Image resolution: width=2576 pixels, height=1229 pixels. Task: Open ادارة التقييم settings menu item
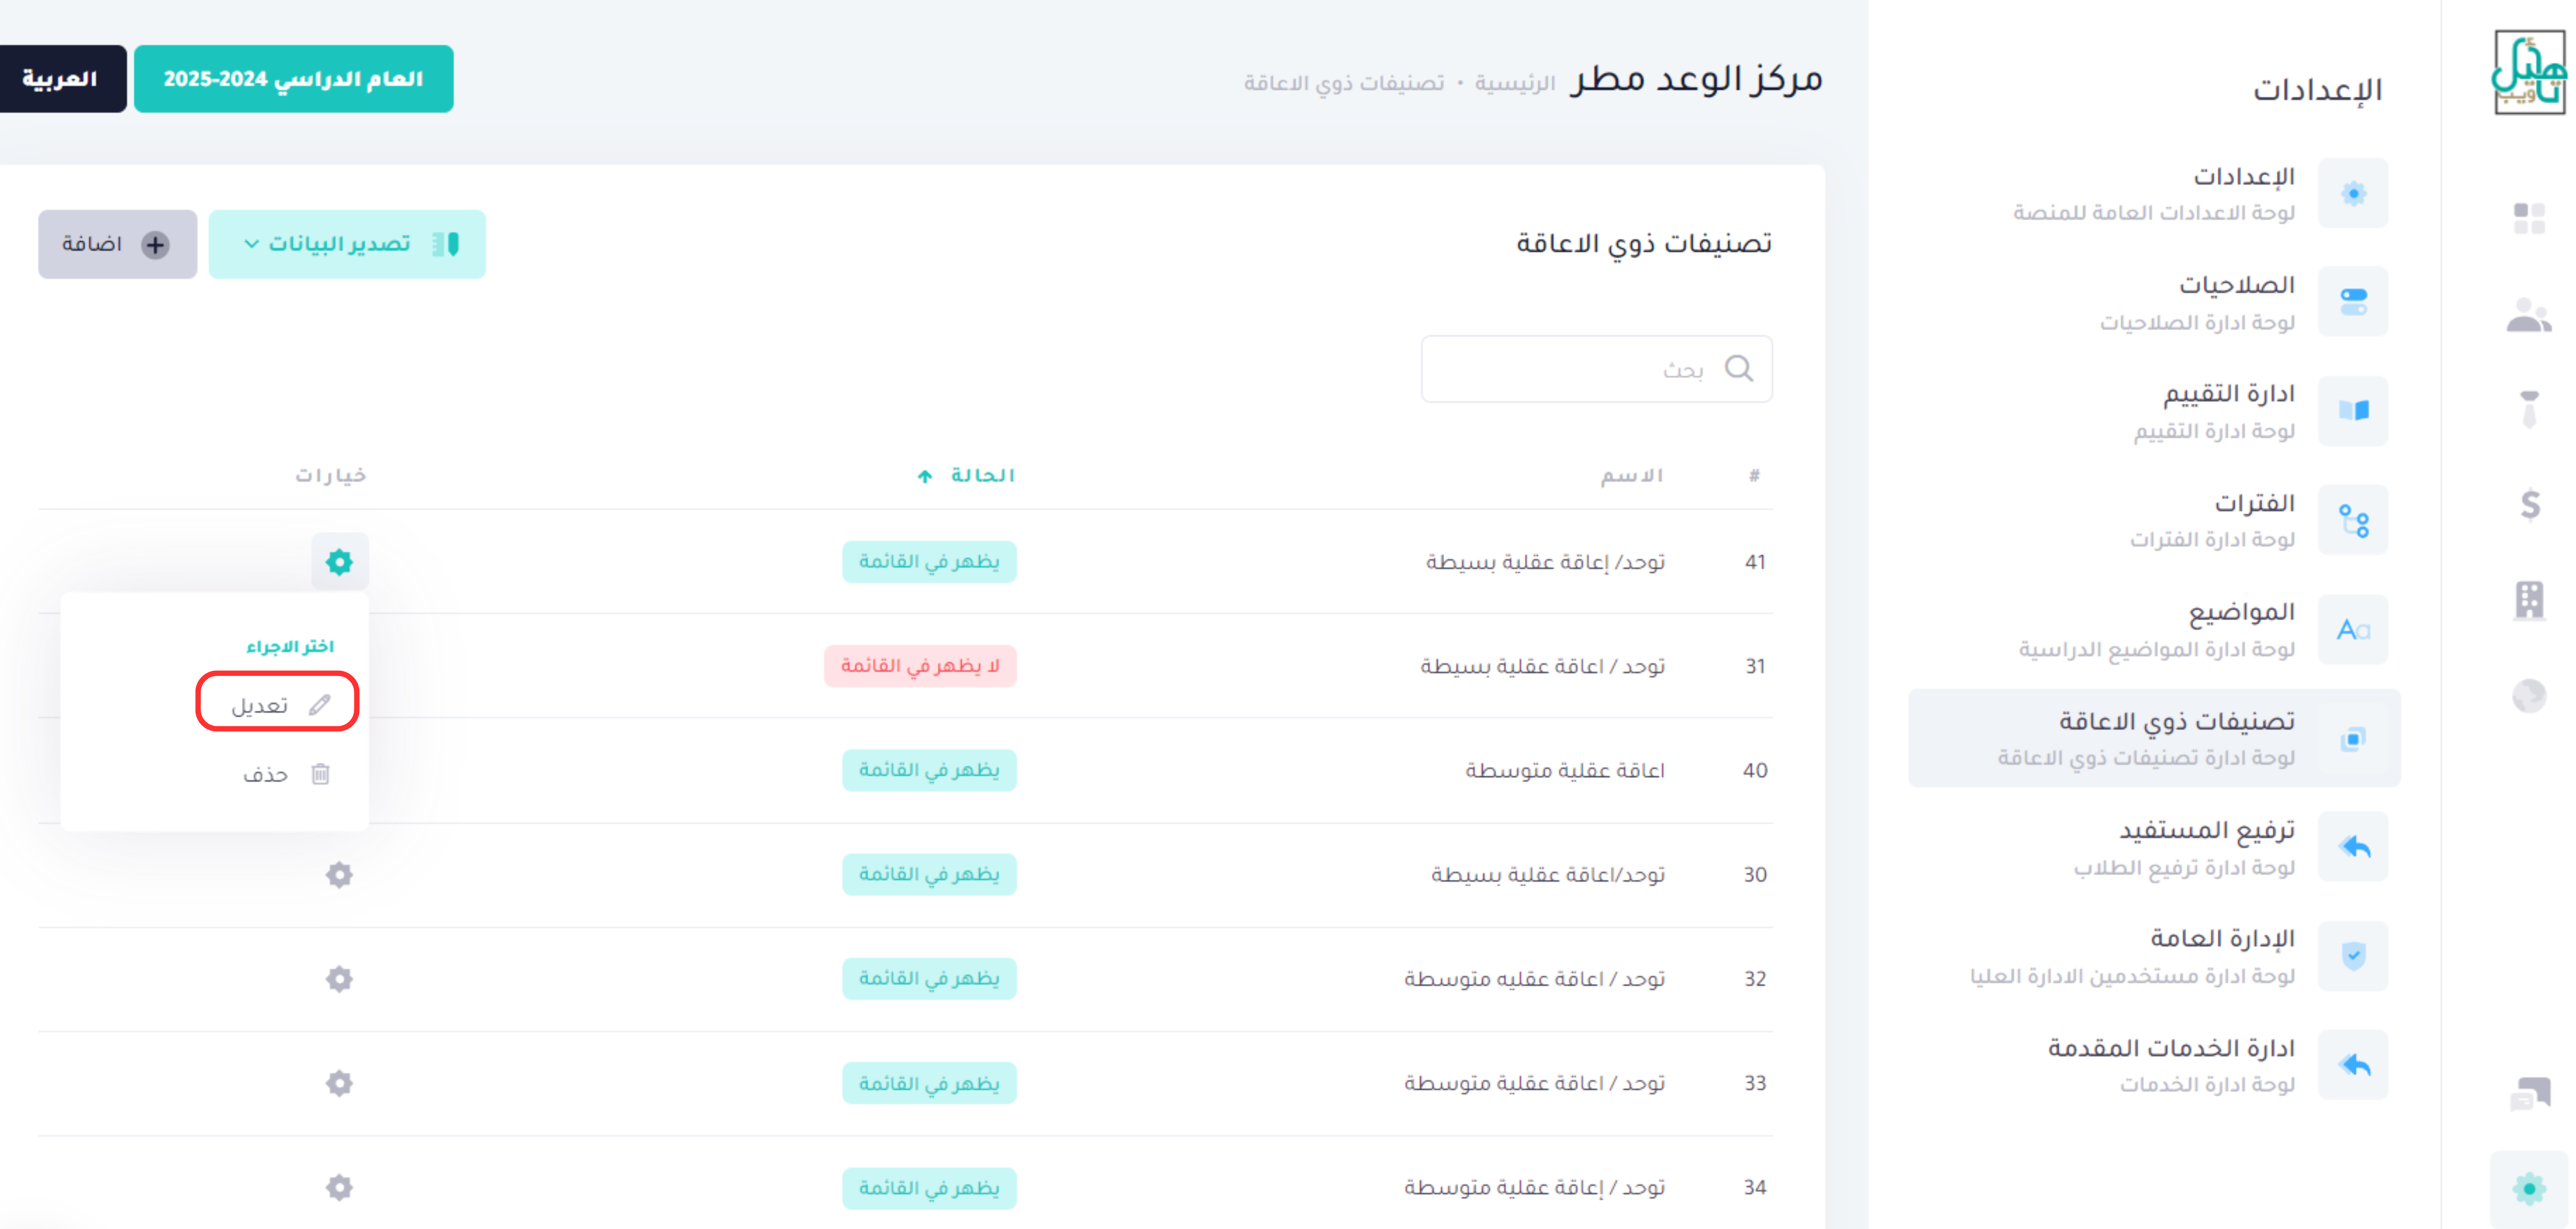[2155, 411]
